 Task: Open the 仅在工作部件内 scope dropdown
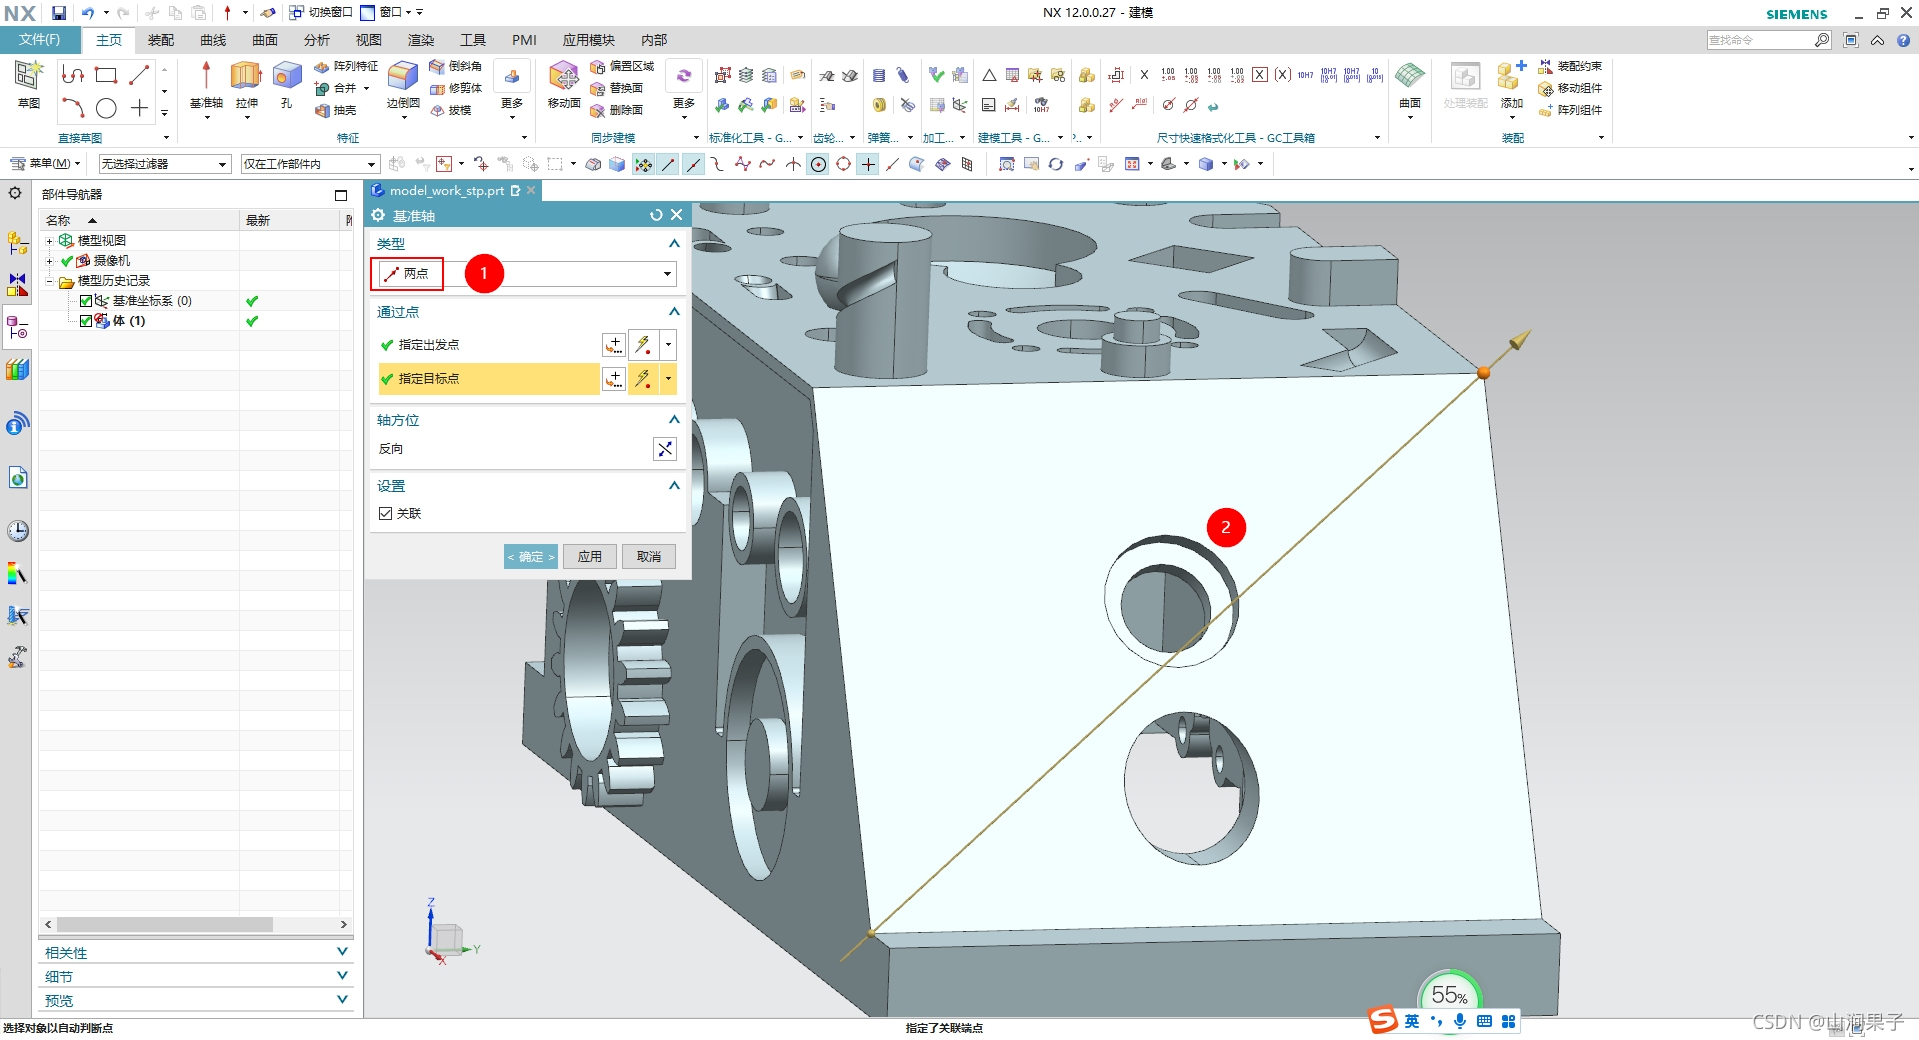(310, 164)
